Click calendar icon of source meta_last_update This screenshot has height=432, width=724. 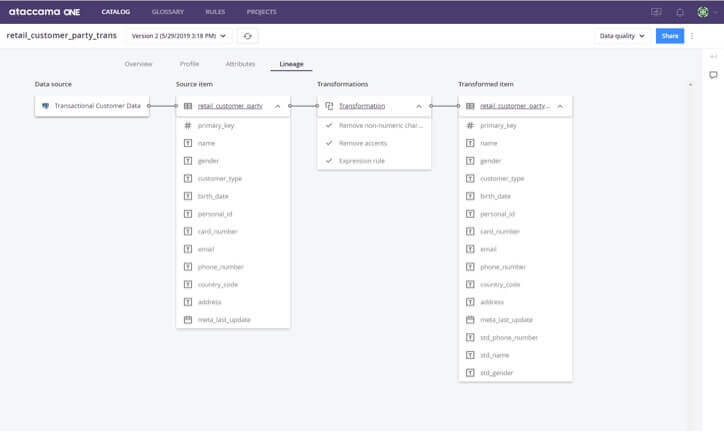188,319
